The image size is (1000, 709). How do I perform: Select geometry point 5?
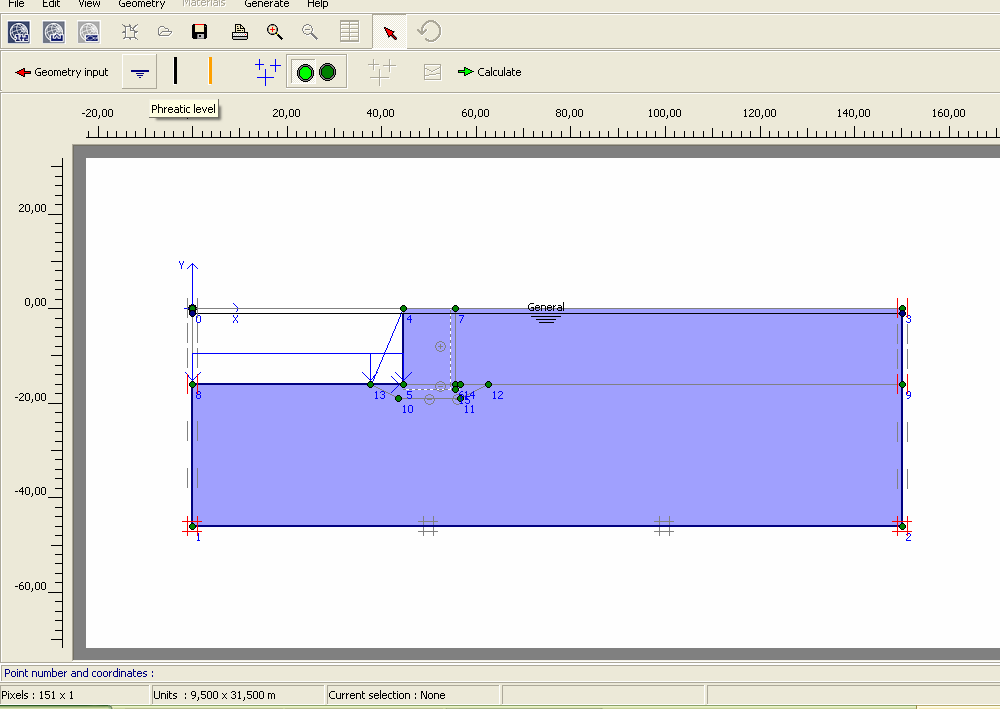click(403, 384)
